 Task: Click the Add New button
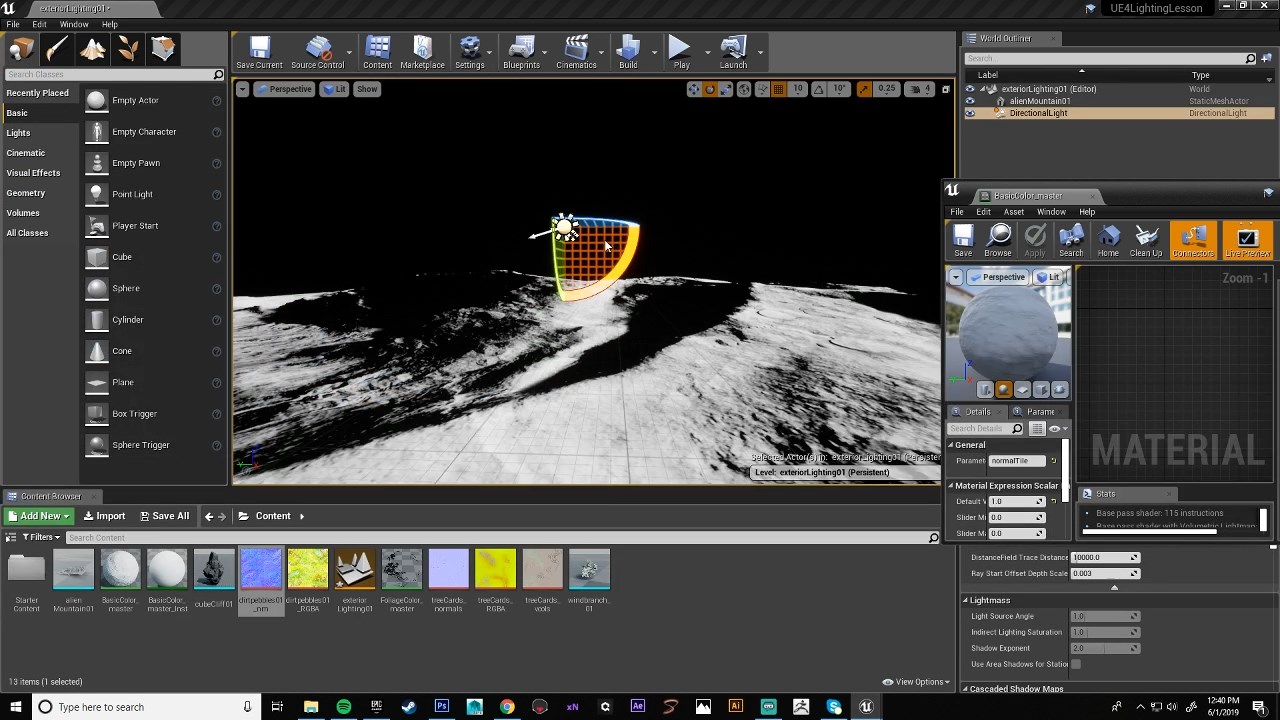(38, 516)
